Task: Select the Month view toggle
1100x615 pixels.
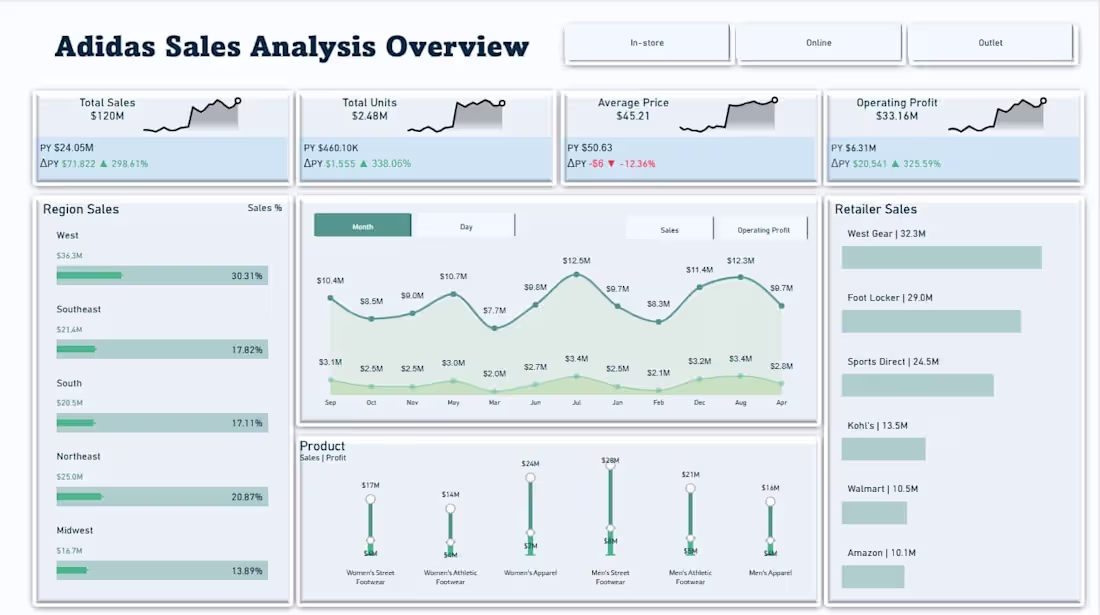Action: click(361, 225)
